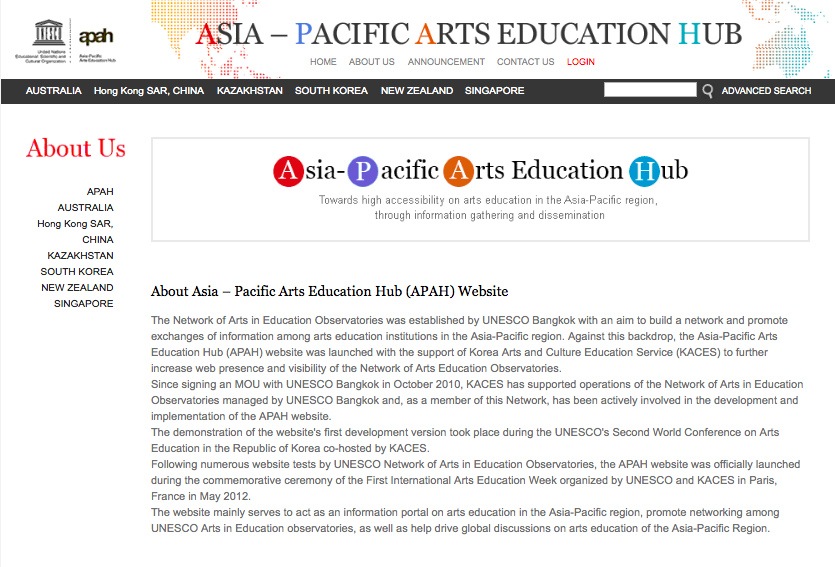Select SINGAPORE in the dark navigation bar
Viewport: 835px width, 567px height.
495,91
